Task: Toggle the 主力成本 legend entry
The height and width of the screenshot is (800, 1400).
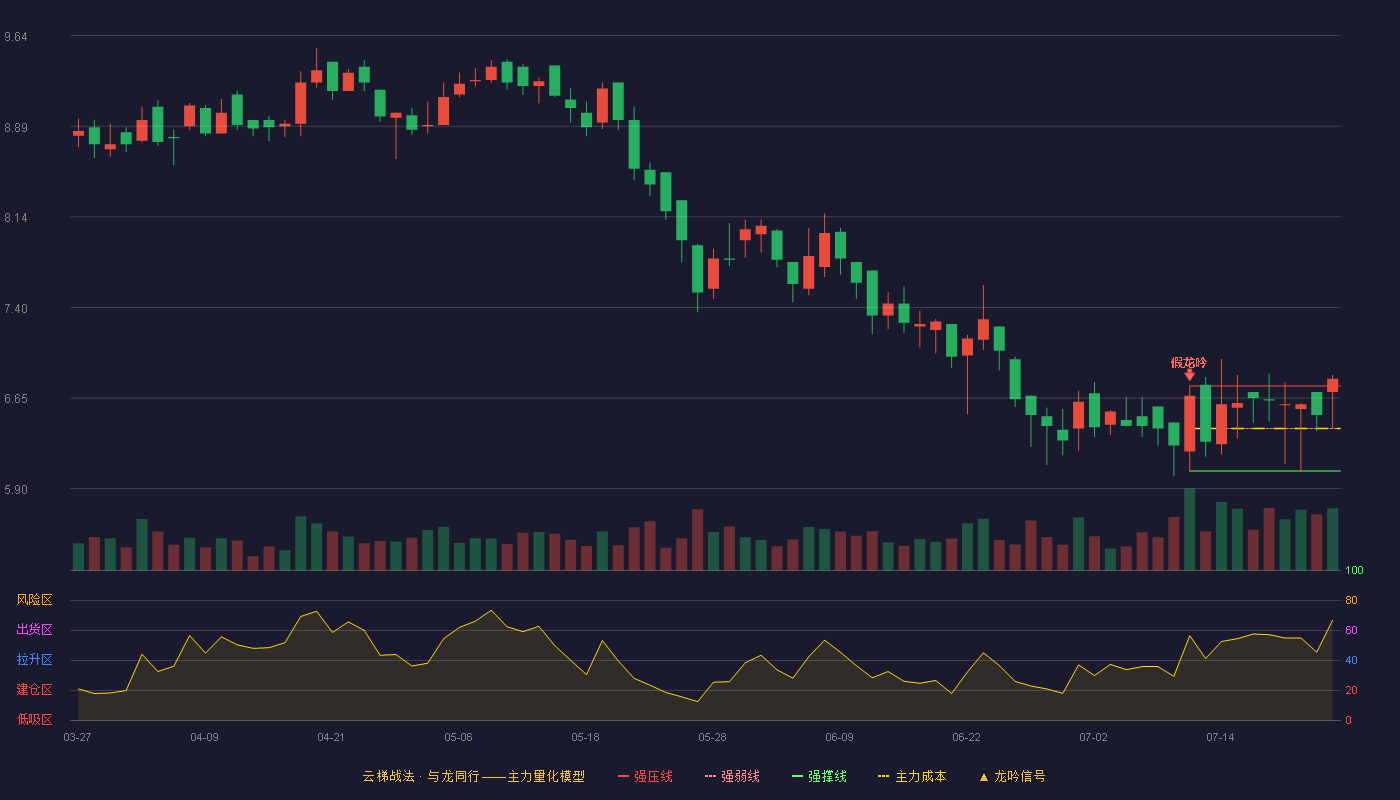Action: click(911, 776)
